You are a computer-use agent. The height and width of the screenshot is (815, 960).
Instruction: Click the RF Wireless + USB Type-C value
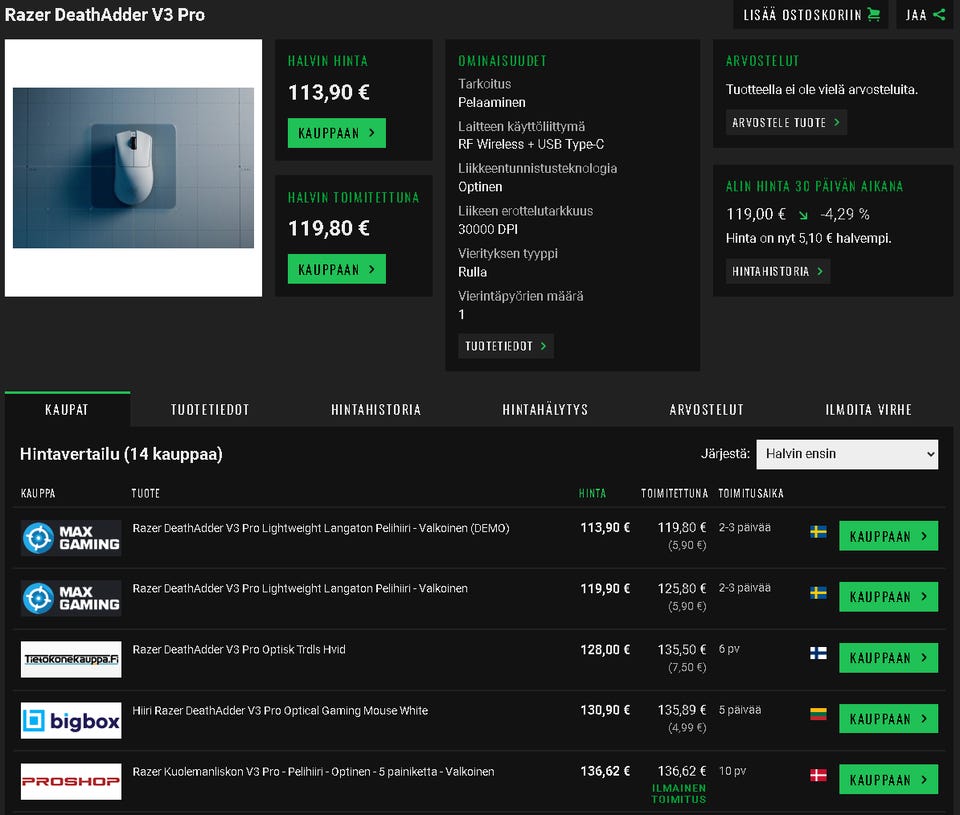click(531, 144)
